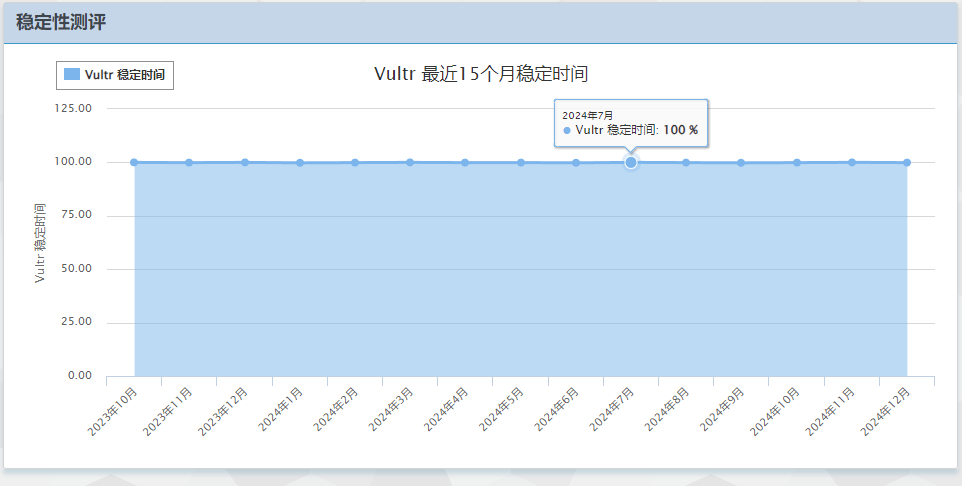The image size is (962, 486).
Task: Click the 50.00 y-axis label
Action: coord(76,269)
